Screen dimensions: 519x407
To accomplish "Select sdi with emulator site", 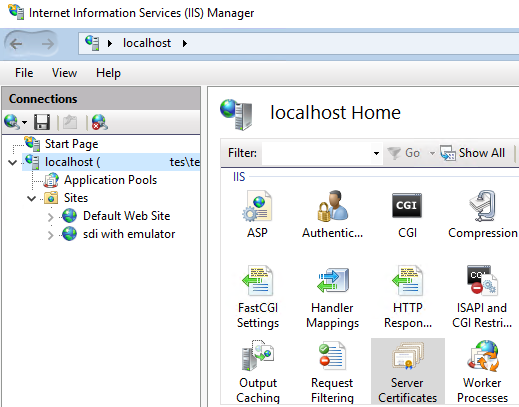I will pyautogui.click(x=129, y=234).
